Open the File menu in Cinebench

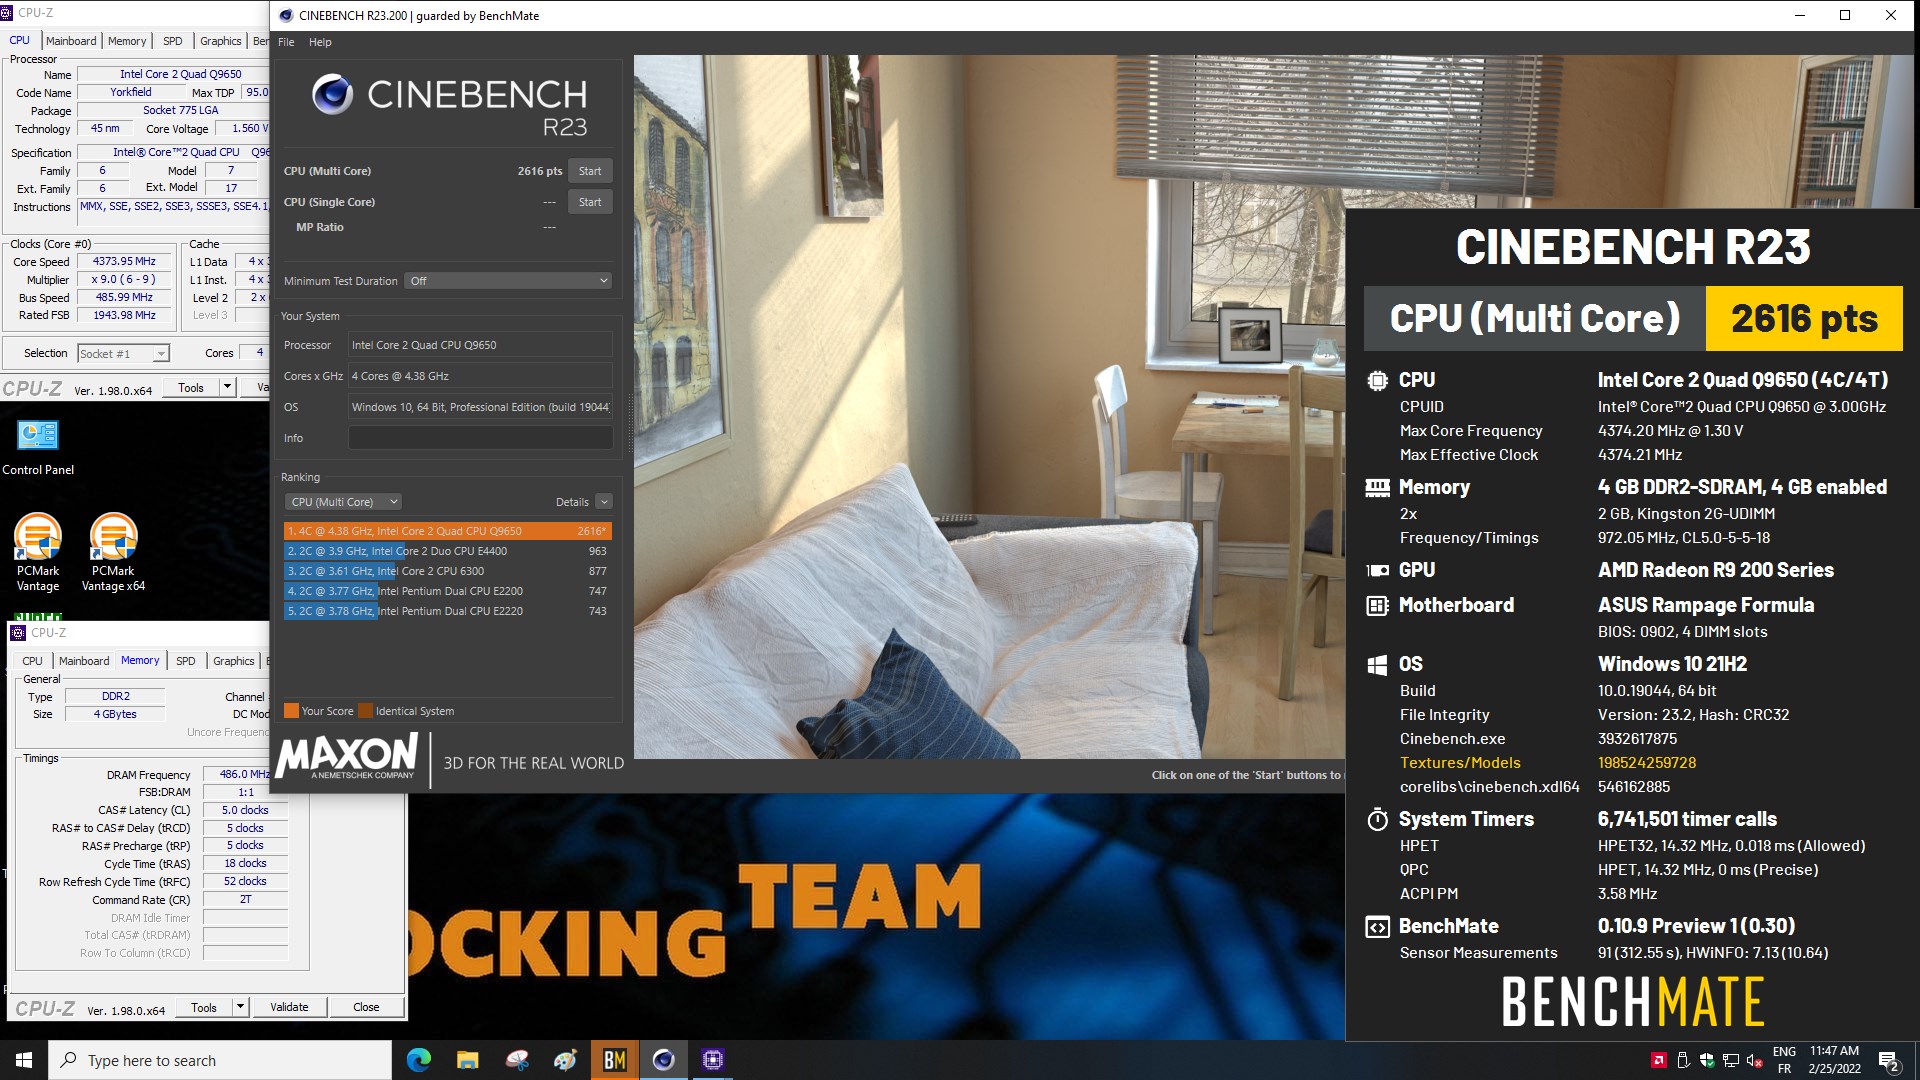286,42
